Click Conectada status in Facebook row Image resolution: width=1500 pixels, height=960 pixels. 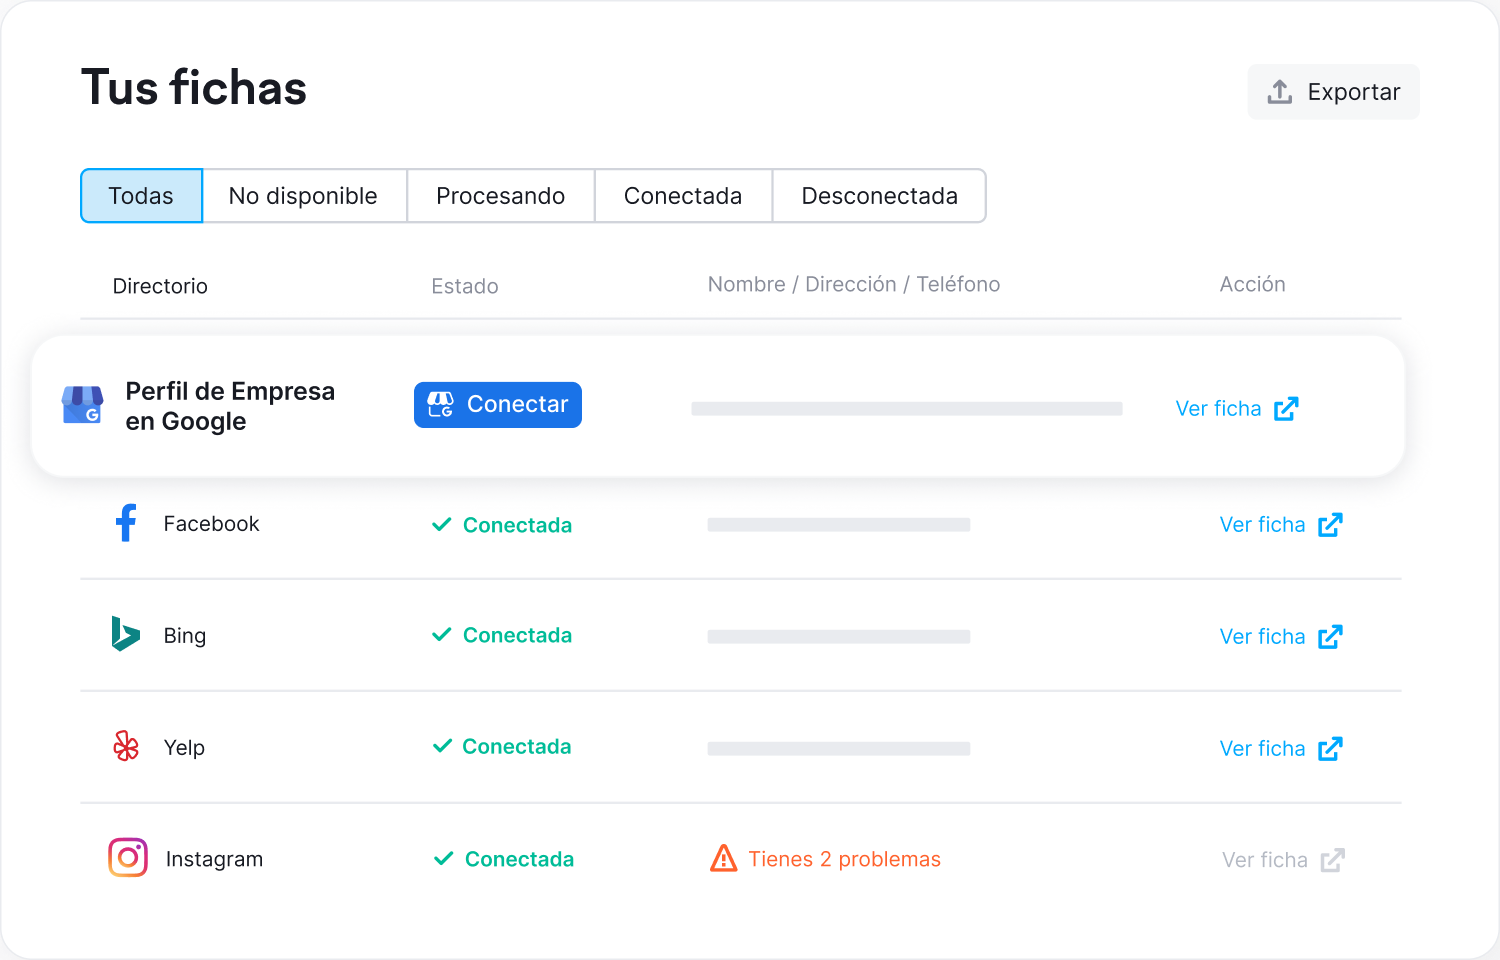(x=517, y=525)
